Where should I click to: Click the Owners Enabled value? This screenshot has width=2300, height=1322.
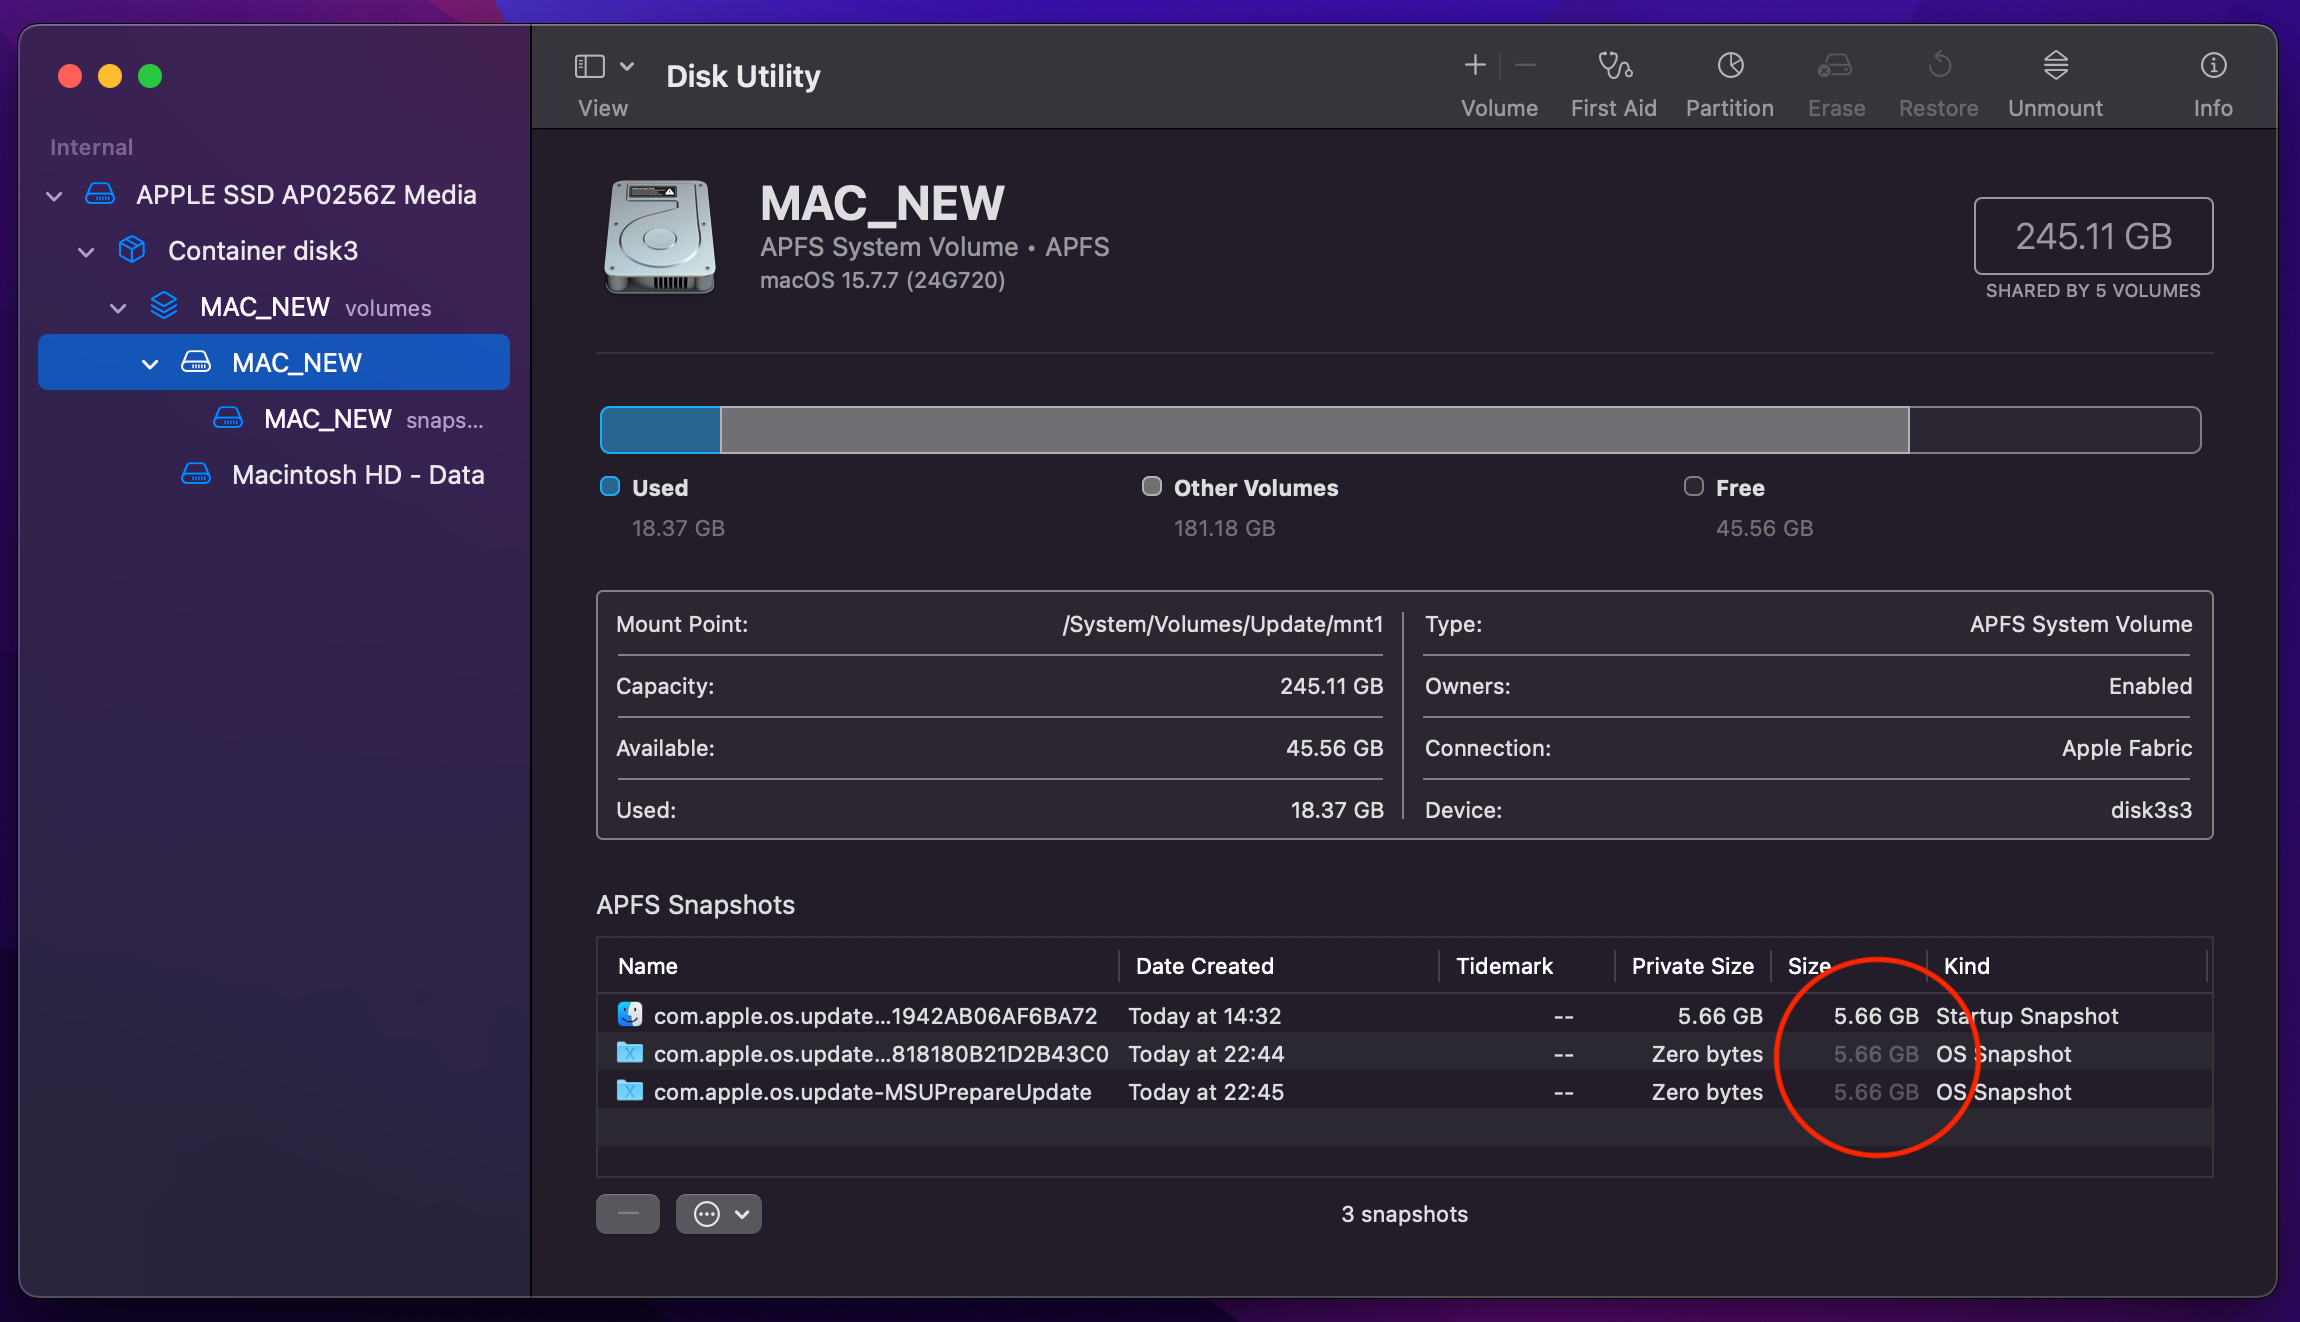[2151, 686]
